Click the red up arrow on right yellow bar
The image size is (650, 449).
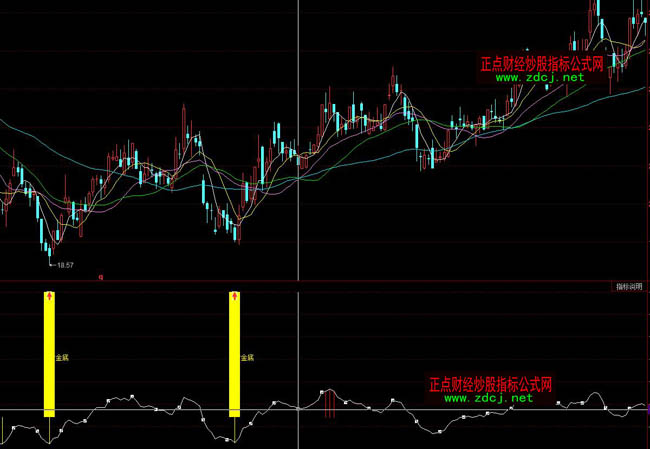[235, 296]
